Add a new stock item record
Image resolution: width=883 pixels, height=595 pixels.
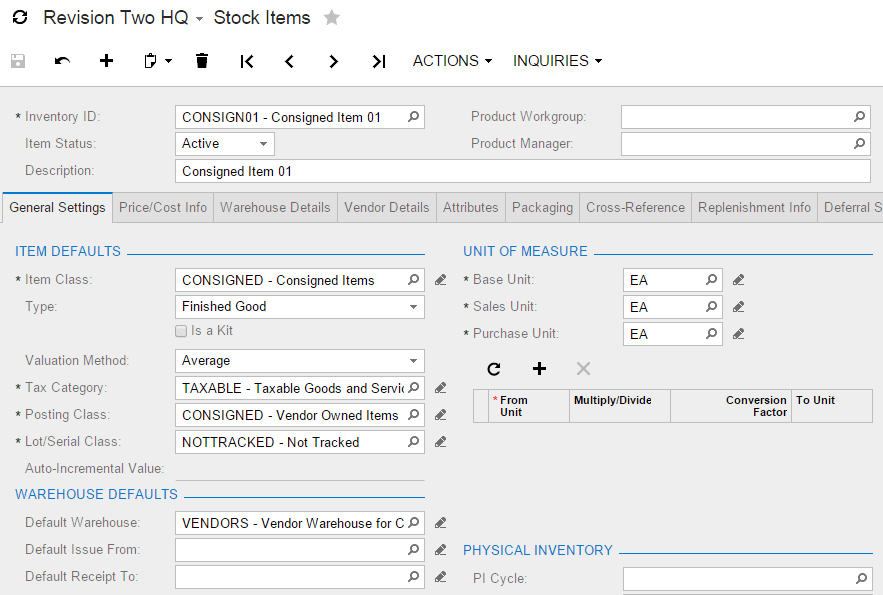coord(106,61)
